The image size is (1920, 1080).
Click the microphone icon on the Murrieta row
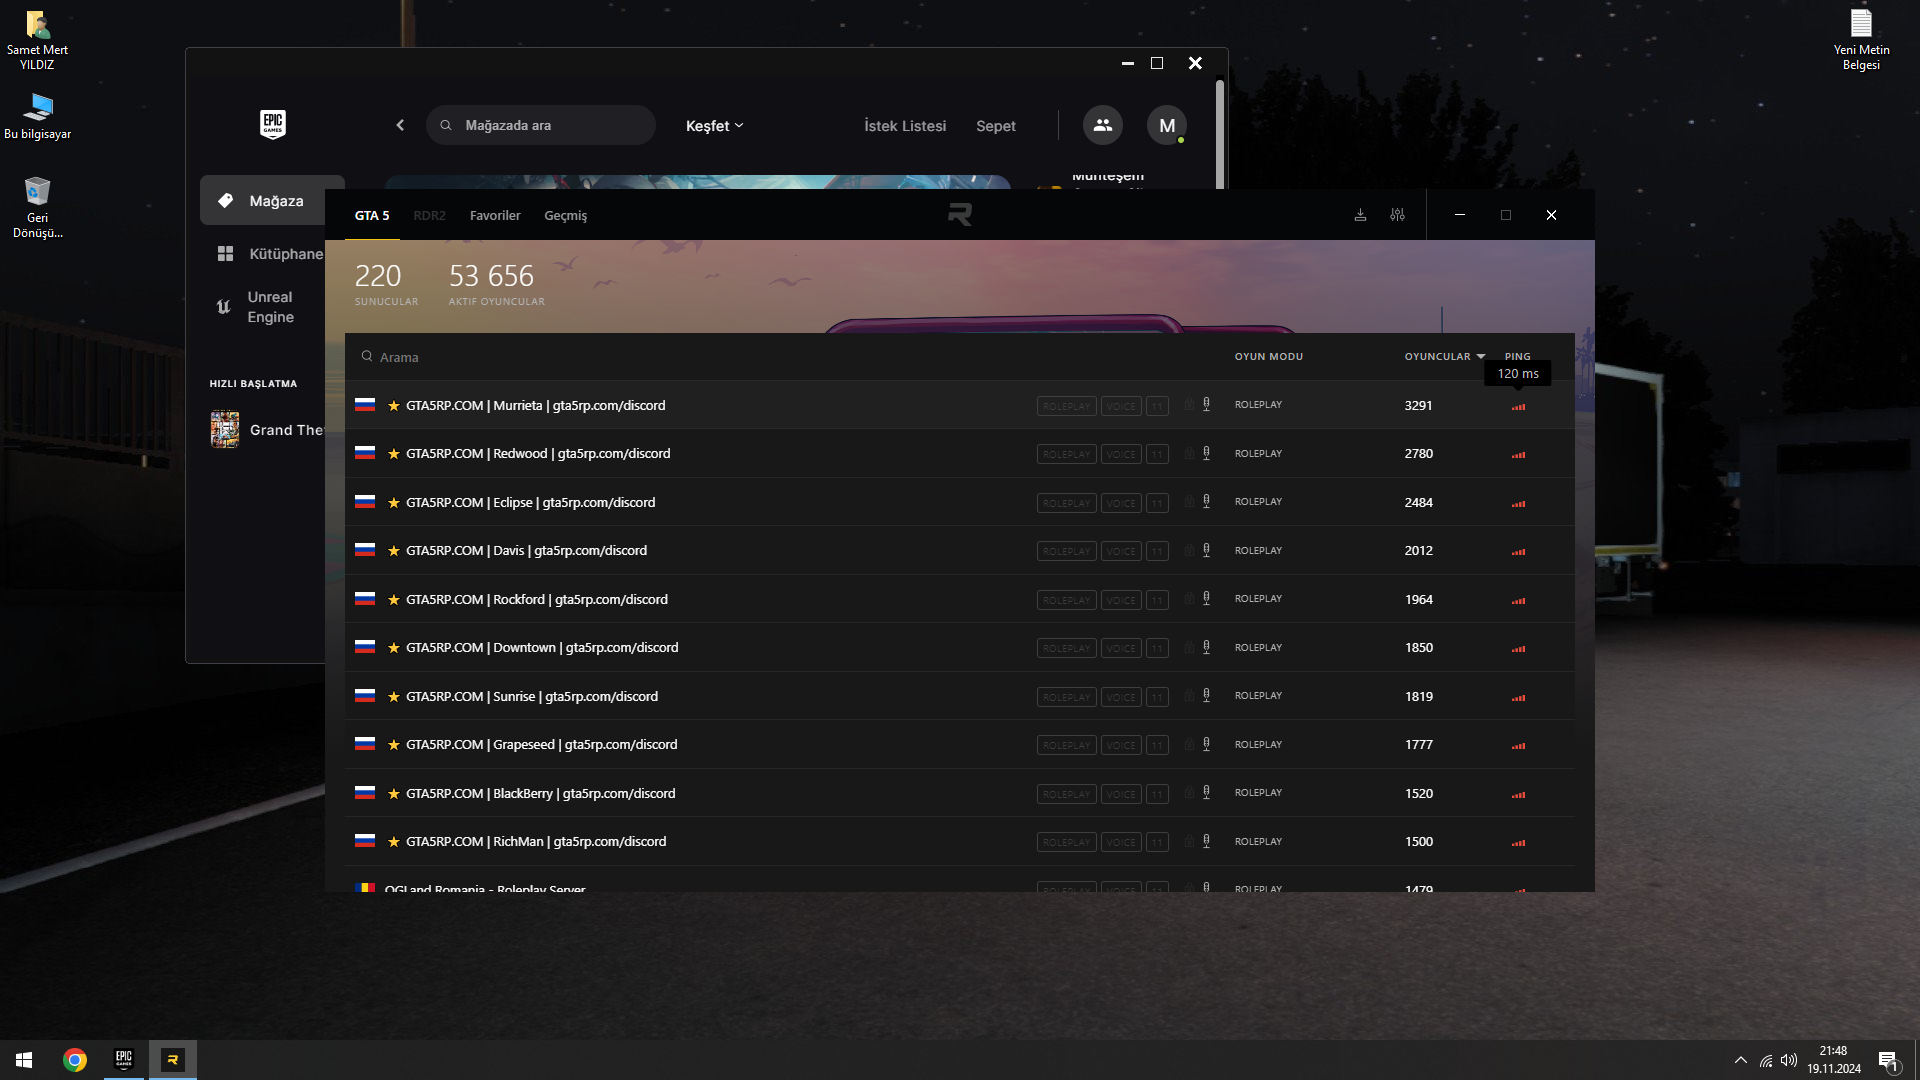coord(1206,405)
